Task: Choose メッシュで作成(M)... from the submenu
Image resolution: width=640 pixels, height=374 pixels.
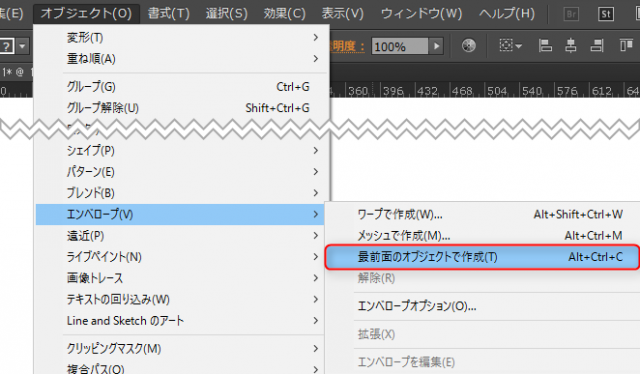Action: point(482,236)
